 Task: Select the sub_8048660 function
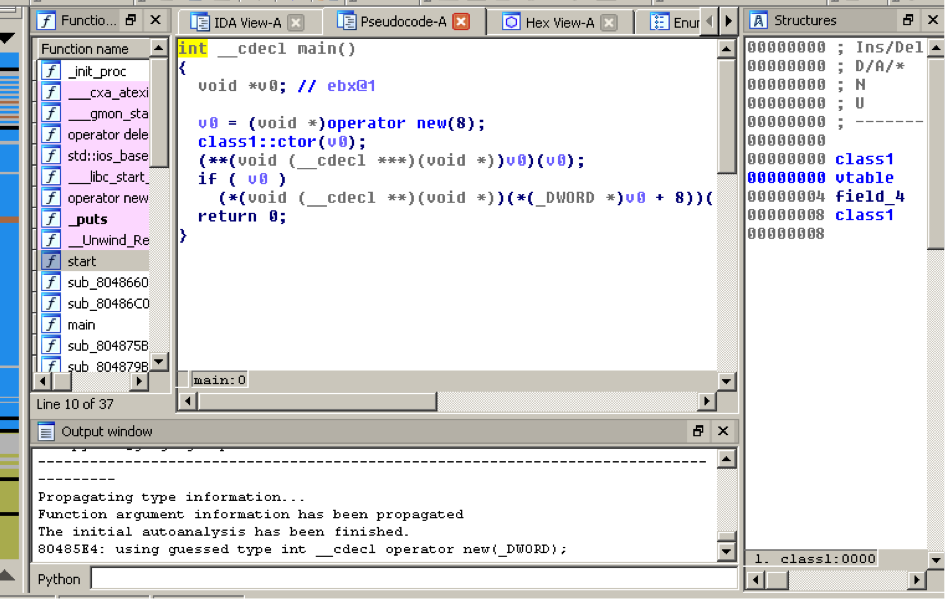click(93, 282)
